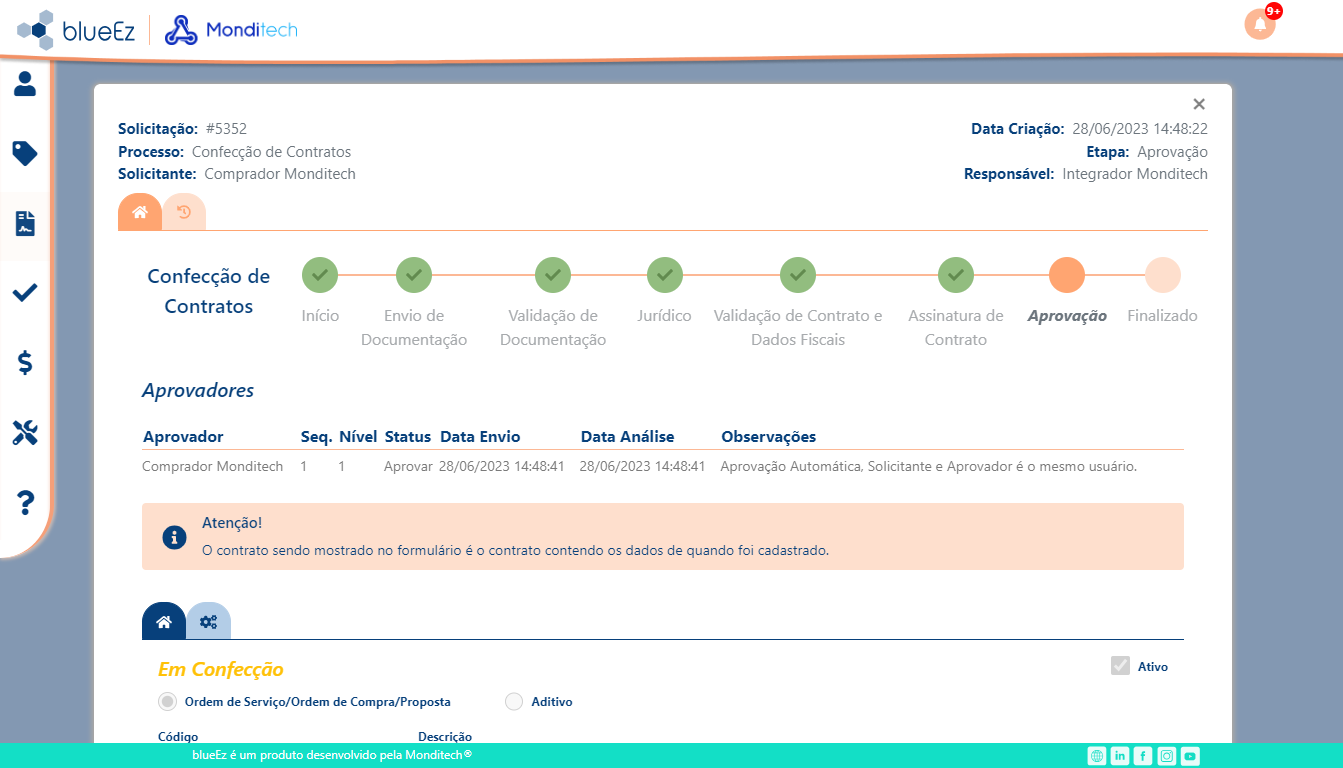This screenshot has width=1343, height=768.
Task: Open the tools wrench sidebar icon
Action: point(25,432)
